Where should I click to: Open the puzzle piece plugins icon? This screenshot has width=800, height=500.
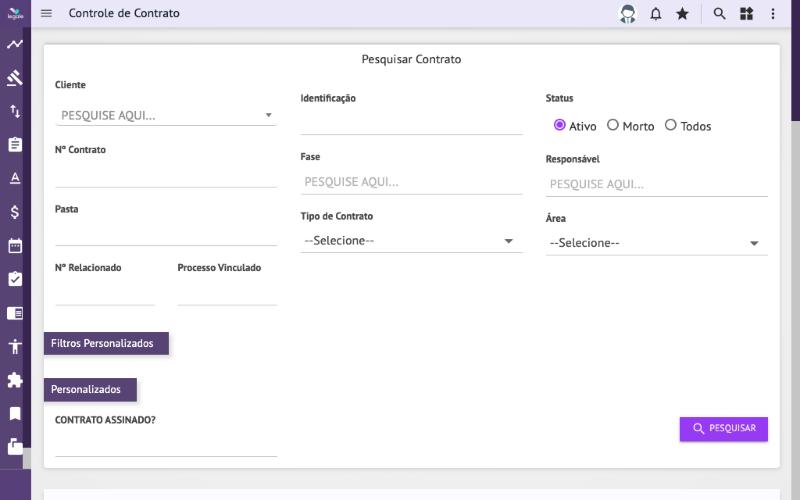coord(15,380)
